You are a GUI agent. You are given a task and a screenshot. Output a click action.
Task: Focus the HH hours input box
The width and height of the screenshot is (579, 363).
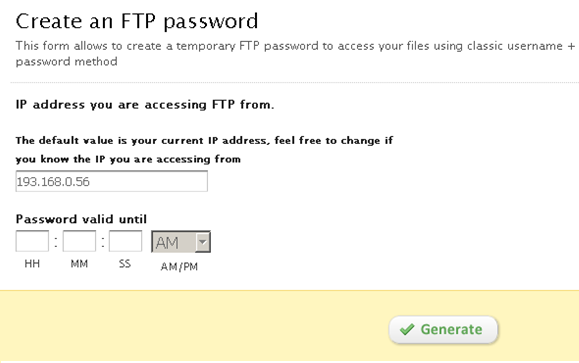coord(32,241)
